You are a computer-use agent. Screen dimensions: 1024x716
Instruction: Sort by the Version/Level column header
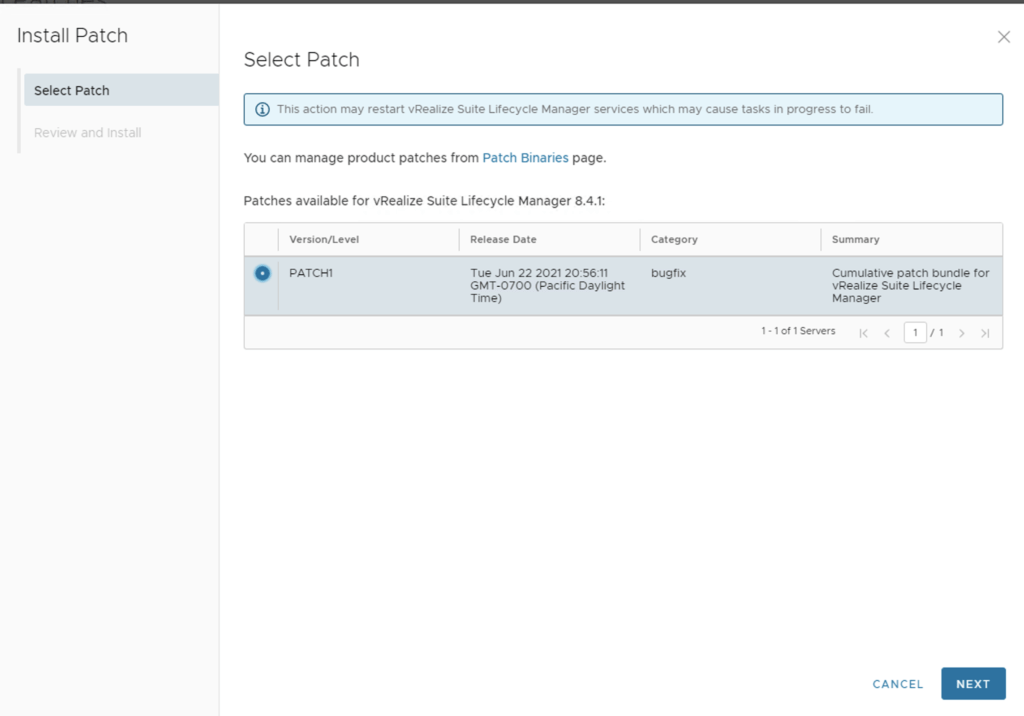(324, 240)
